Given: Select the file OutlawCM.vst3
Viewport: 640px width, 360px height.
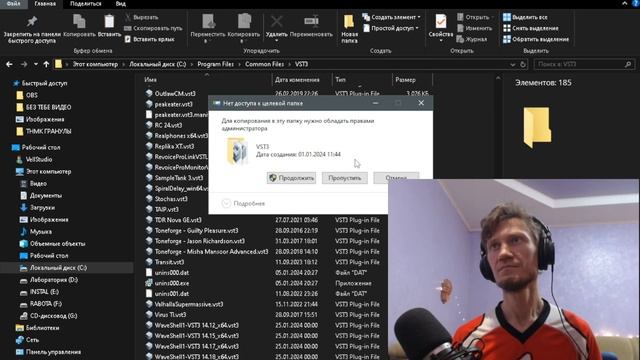Looking at the screenshot, I should tap(175, 93).
